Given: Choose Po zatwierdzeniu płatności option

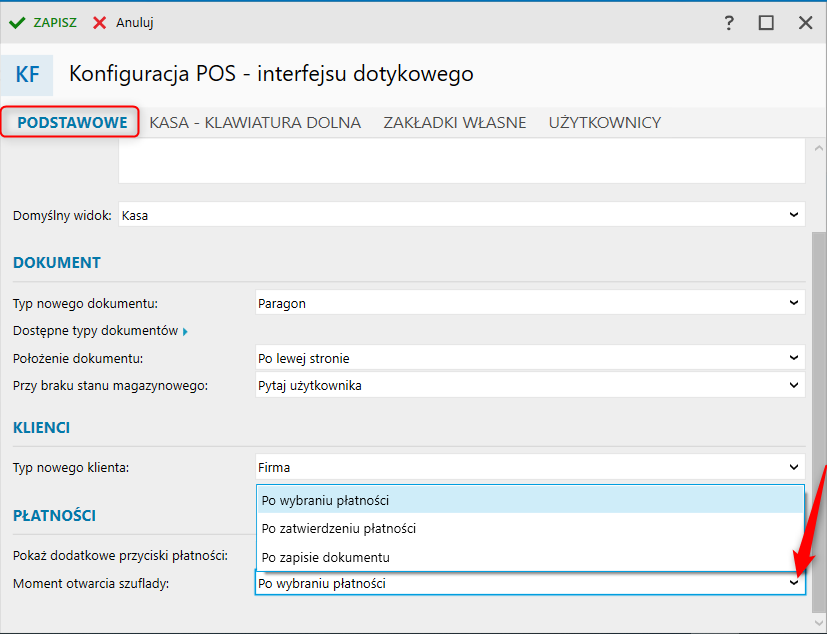Looking at the screenshot, I should click(x=338, y=528).
